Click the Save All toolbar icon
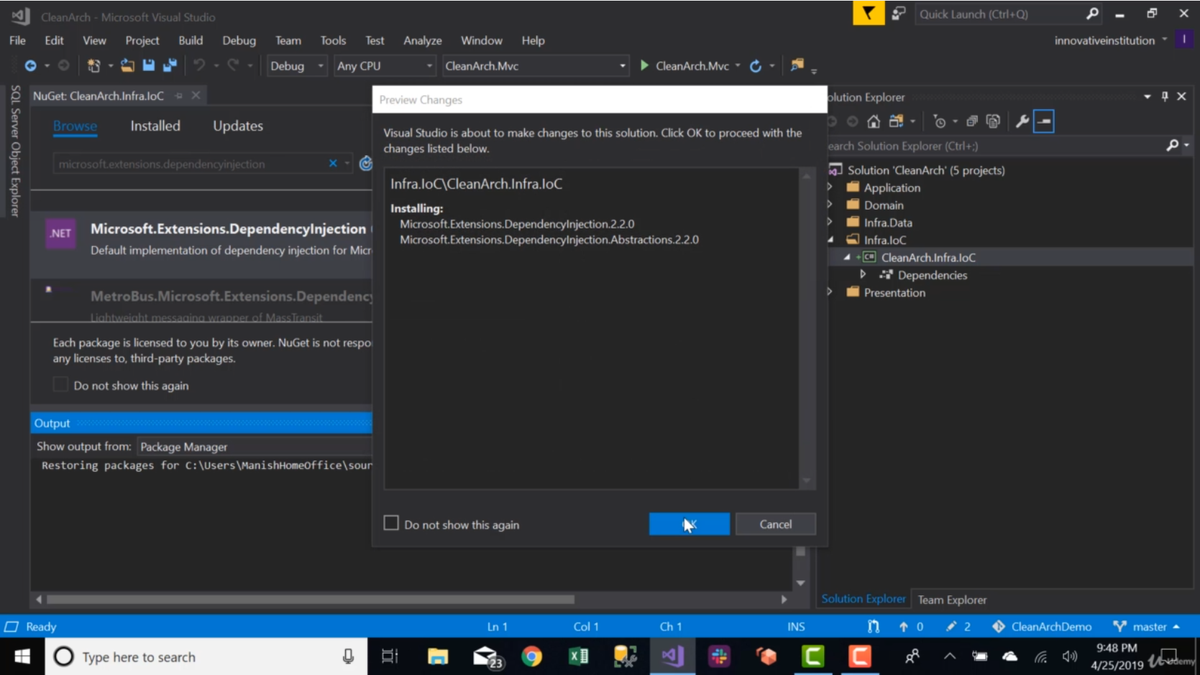 pos(170,66)
